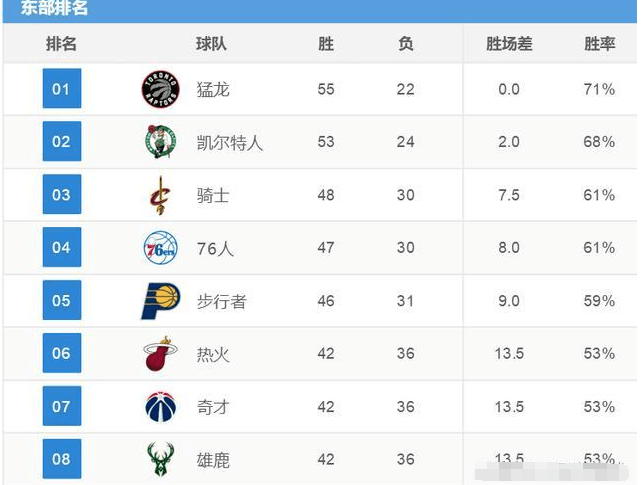The height and width of the screenshot is (485, 641).
Task: Click the 08 rank badge
Action: click(x=62, y=459)
